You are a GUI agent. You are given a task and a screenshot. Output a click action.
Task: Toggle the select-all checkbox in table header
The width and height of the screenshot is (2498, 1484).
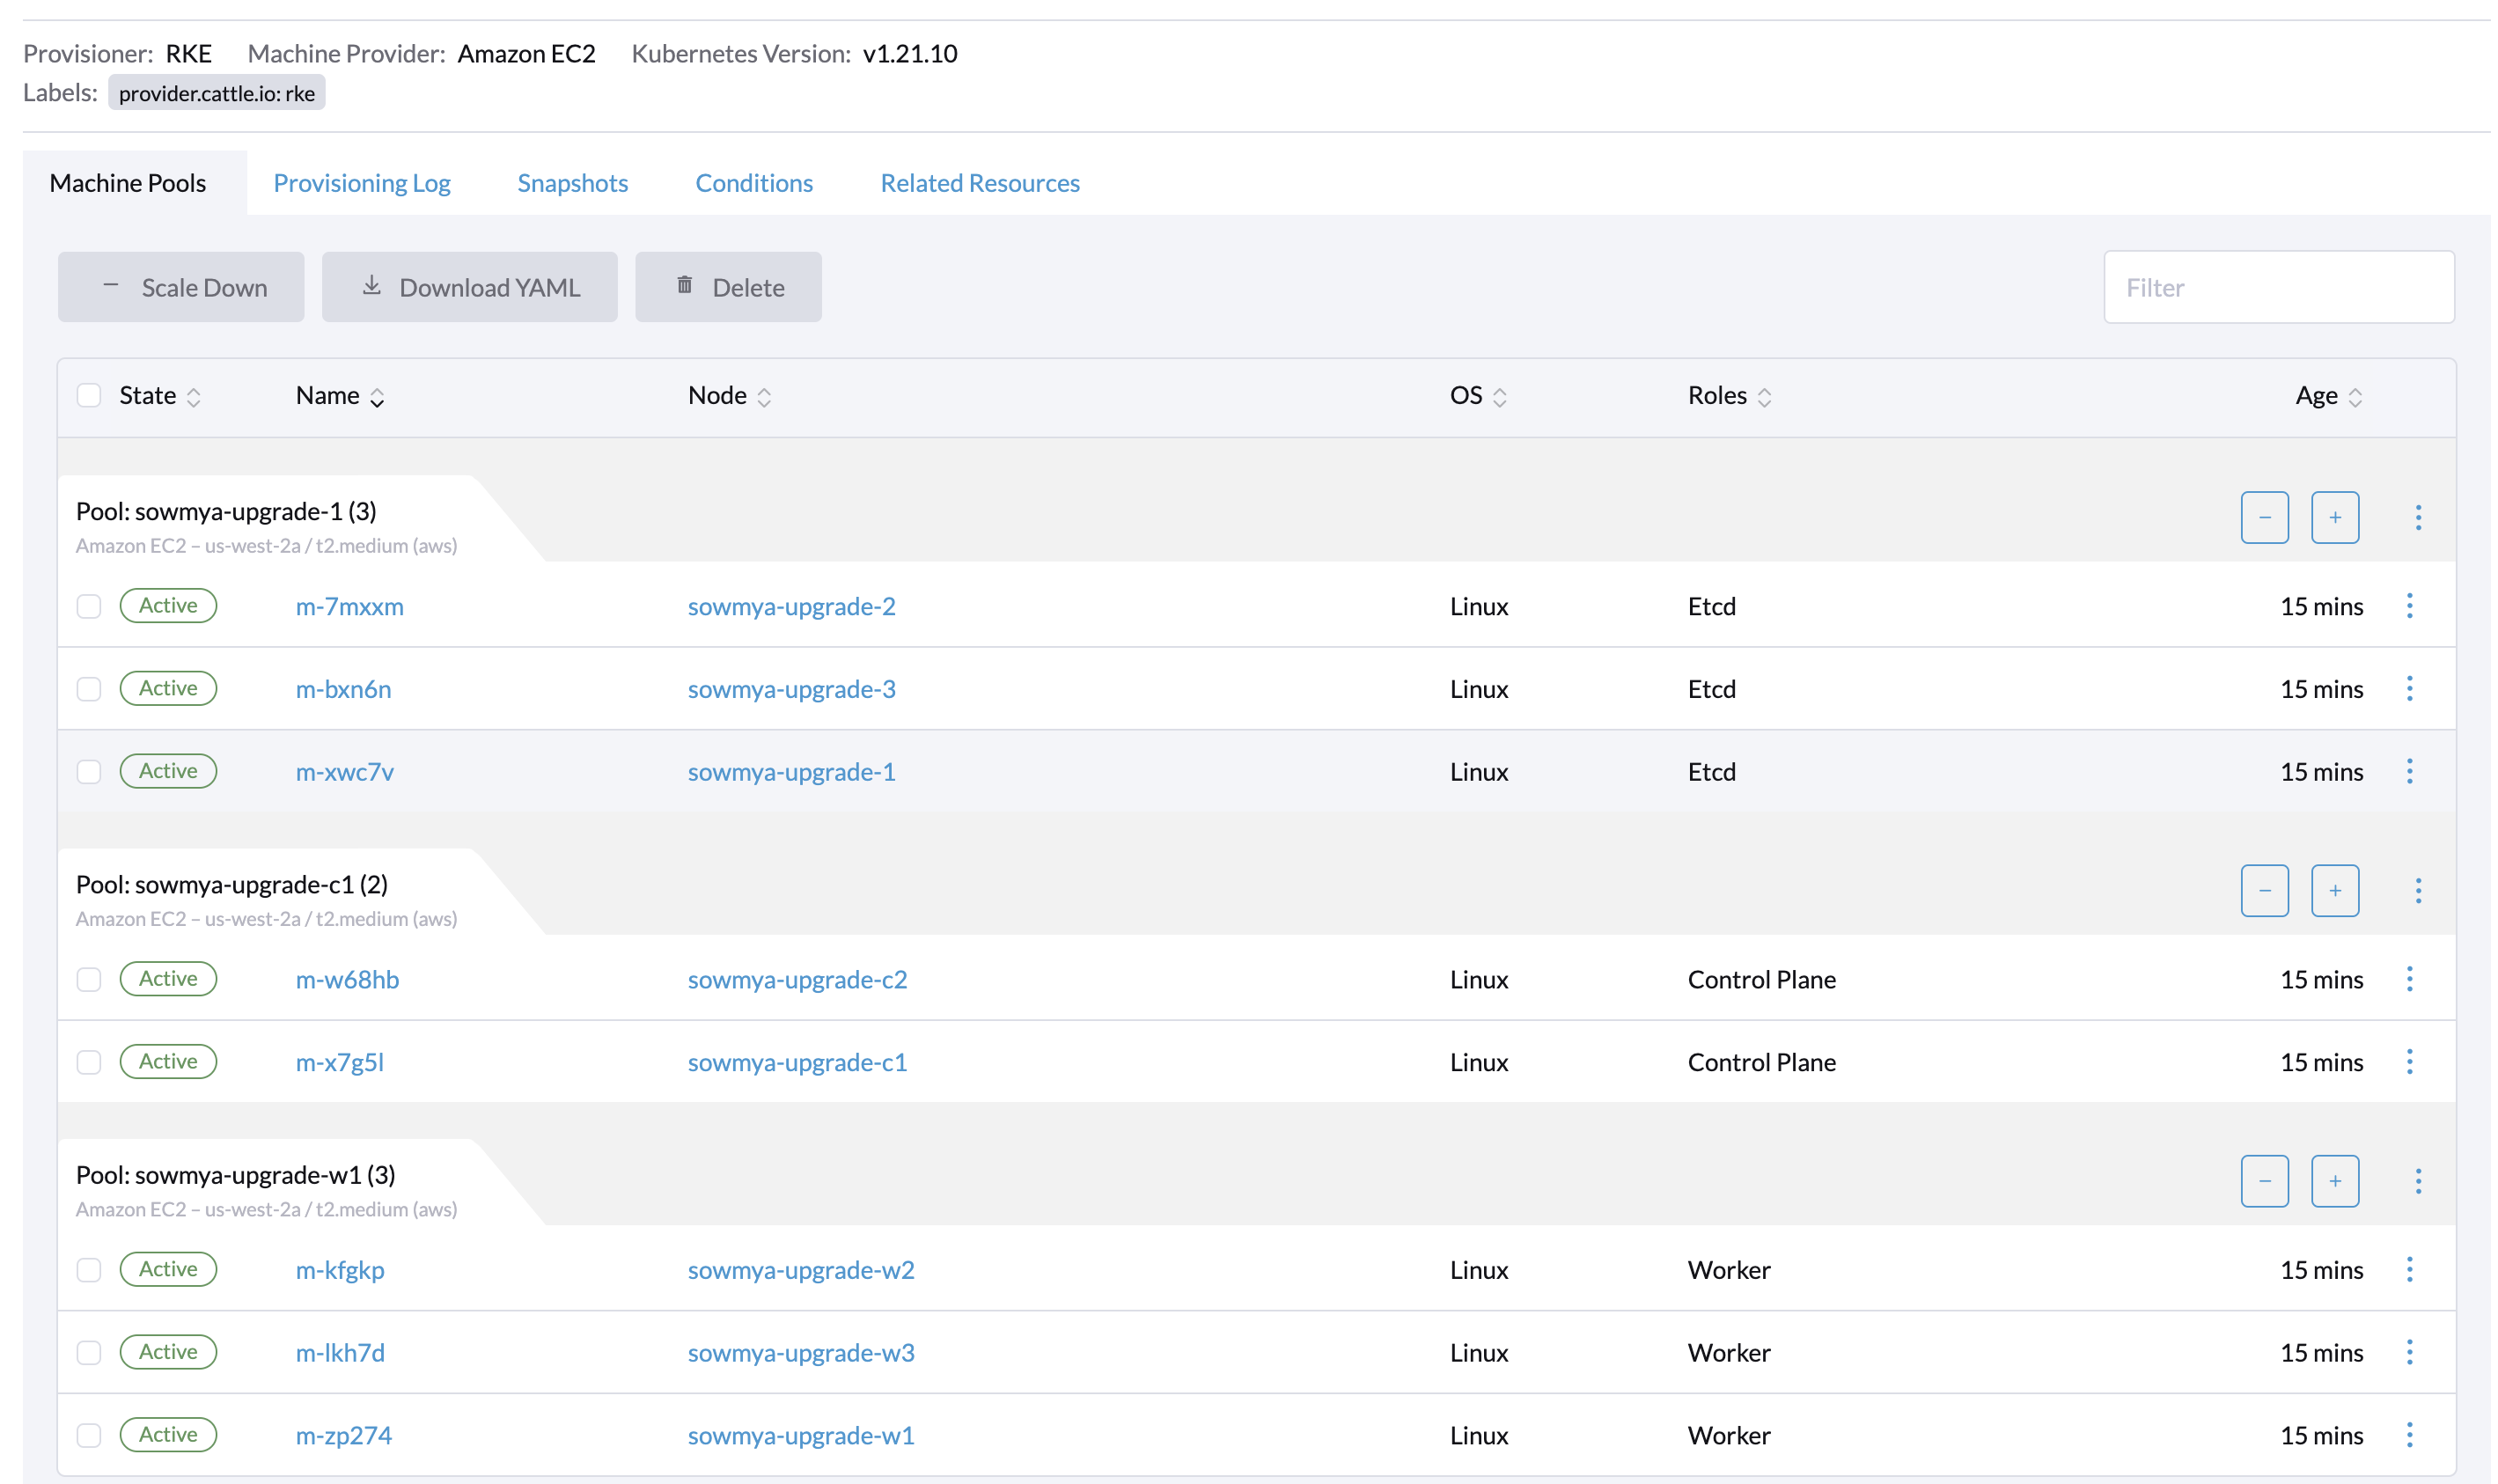[x=89, y=395]
